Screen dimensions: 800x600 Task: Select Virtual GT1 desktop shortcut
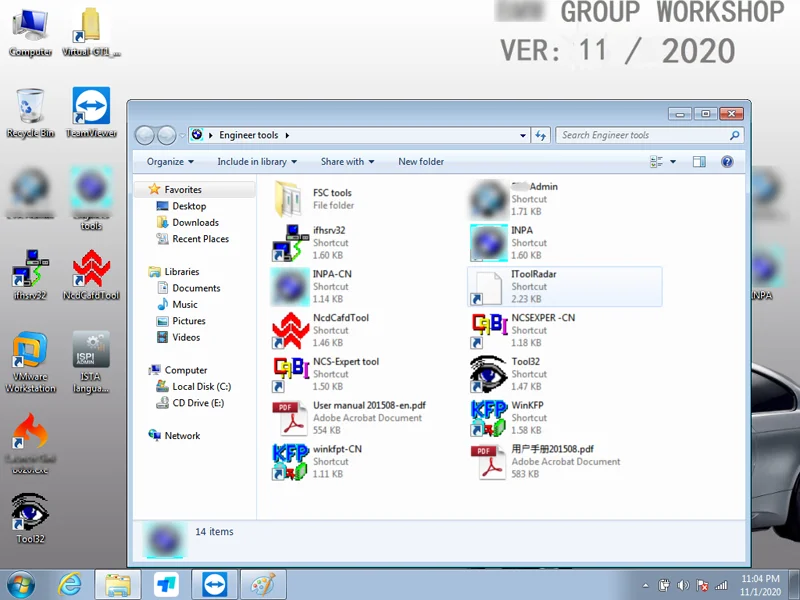[91, 33]
